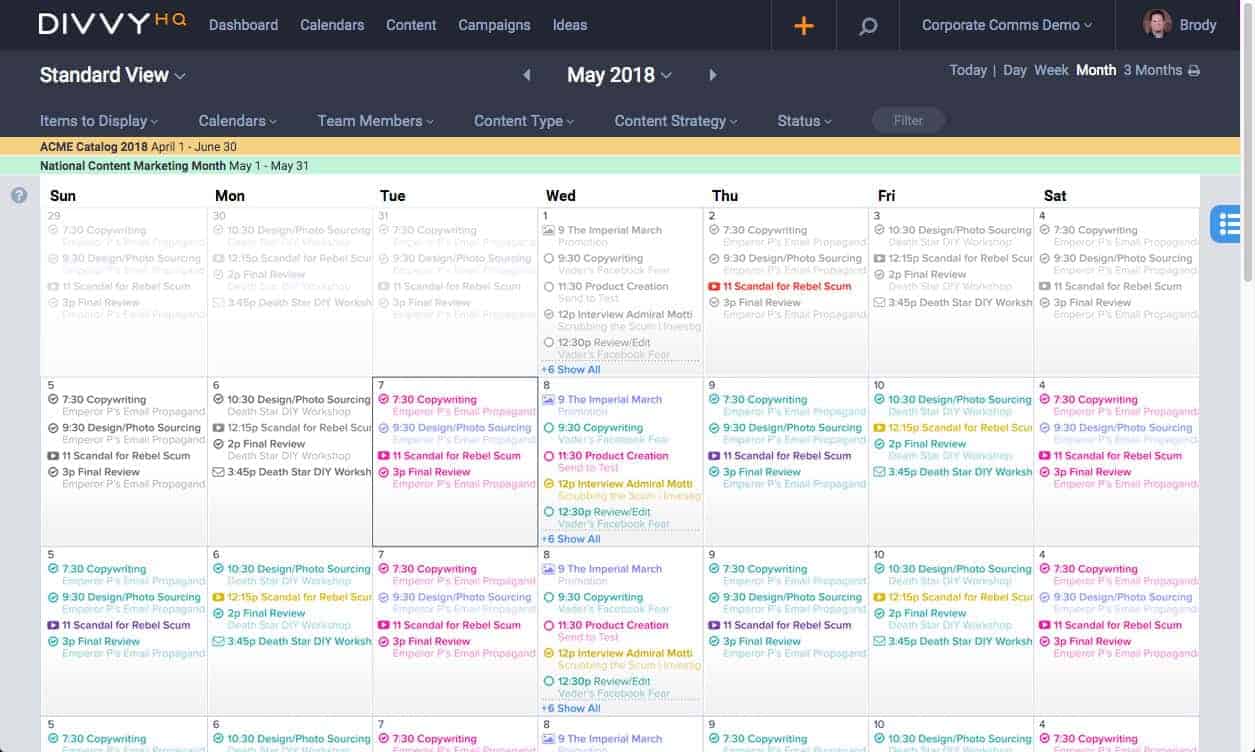The image size is (1255, 752).
Task: Open '3:45p Death Star DIY' entry on day 3
Action: pyautogui.click(x=960, y=302)
